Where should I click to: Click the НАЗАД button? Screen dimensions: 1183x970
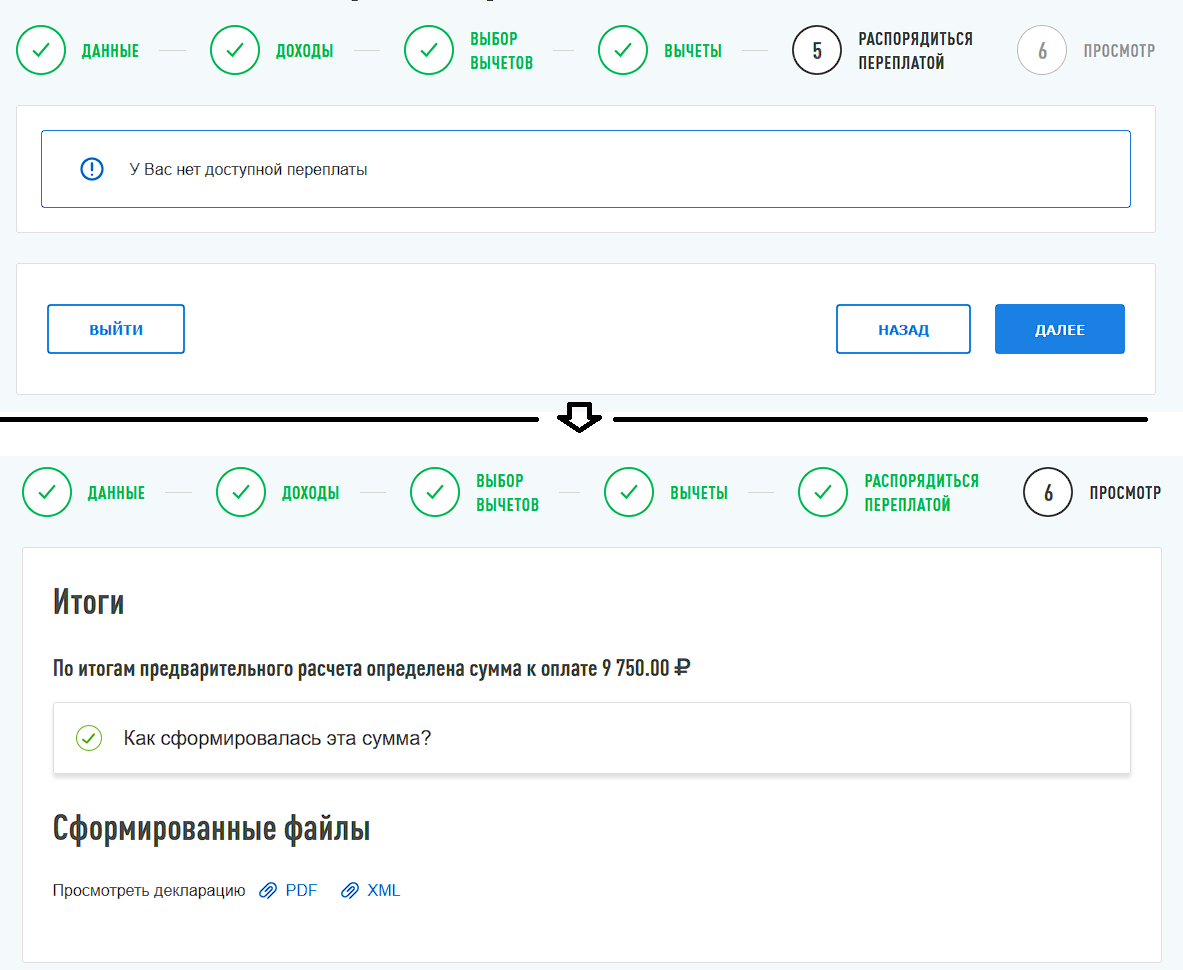903,329
